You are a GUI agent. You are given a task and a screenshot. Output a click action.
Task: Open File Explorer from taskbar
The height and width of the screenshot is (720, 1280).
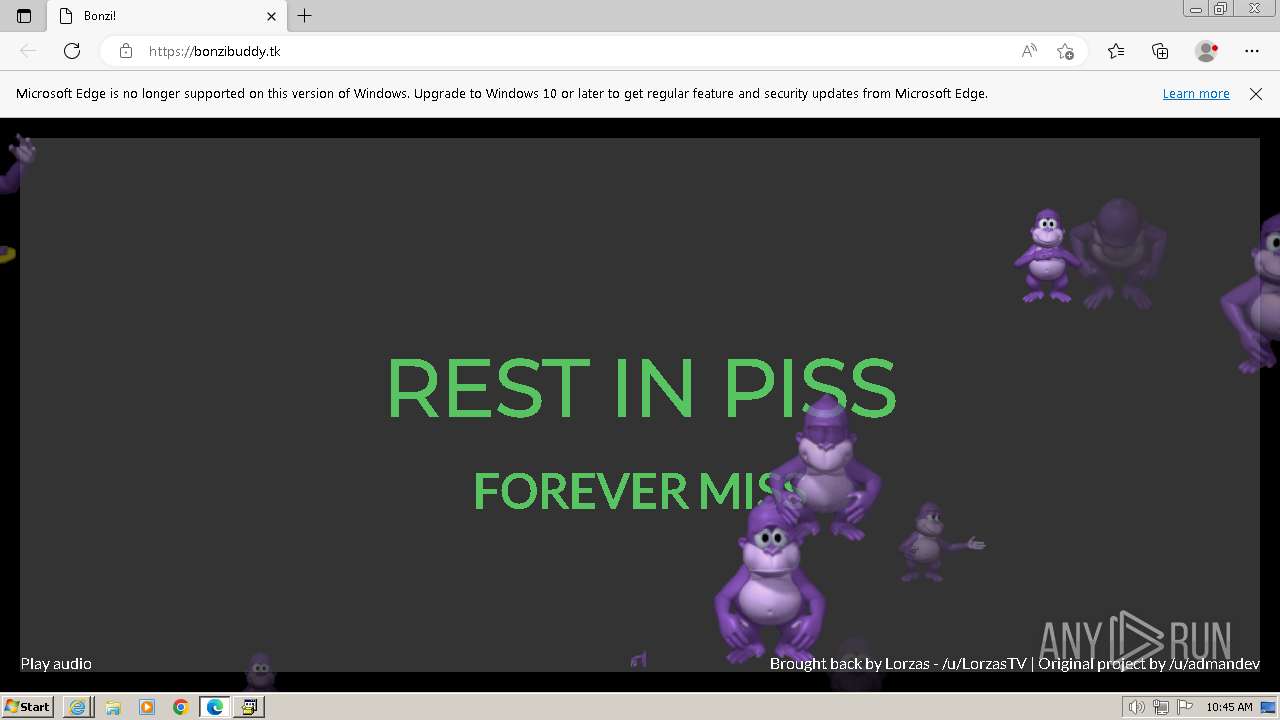(112, 707)
